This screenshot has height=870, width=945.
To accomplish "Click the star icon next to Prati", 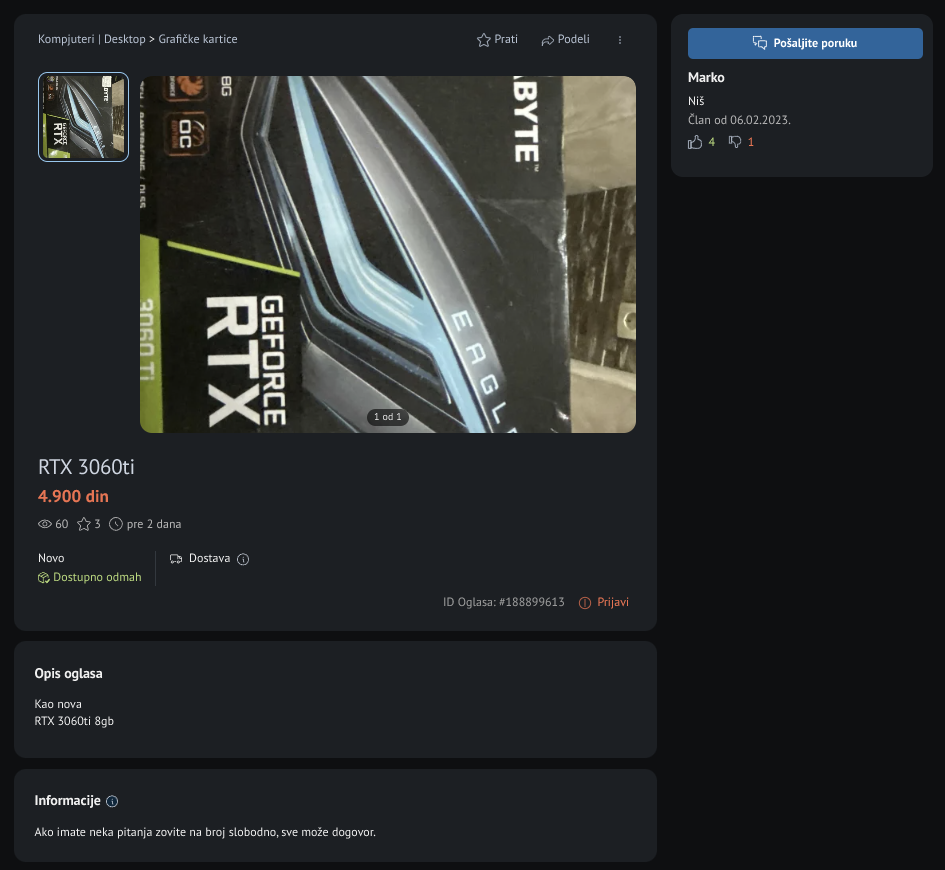I will [x=484, y=40].
